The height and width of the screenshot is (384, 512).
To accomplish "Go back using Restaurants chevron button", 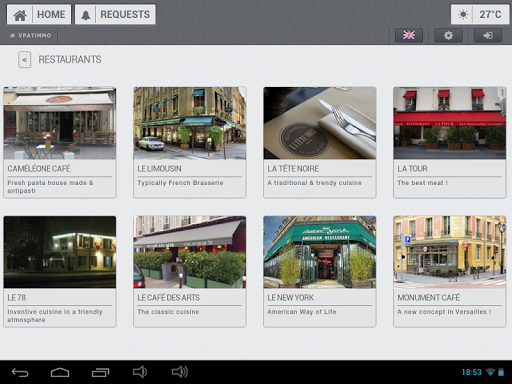I will click(x=25, y=60).
